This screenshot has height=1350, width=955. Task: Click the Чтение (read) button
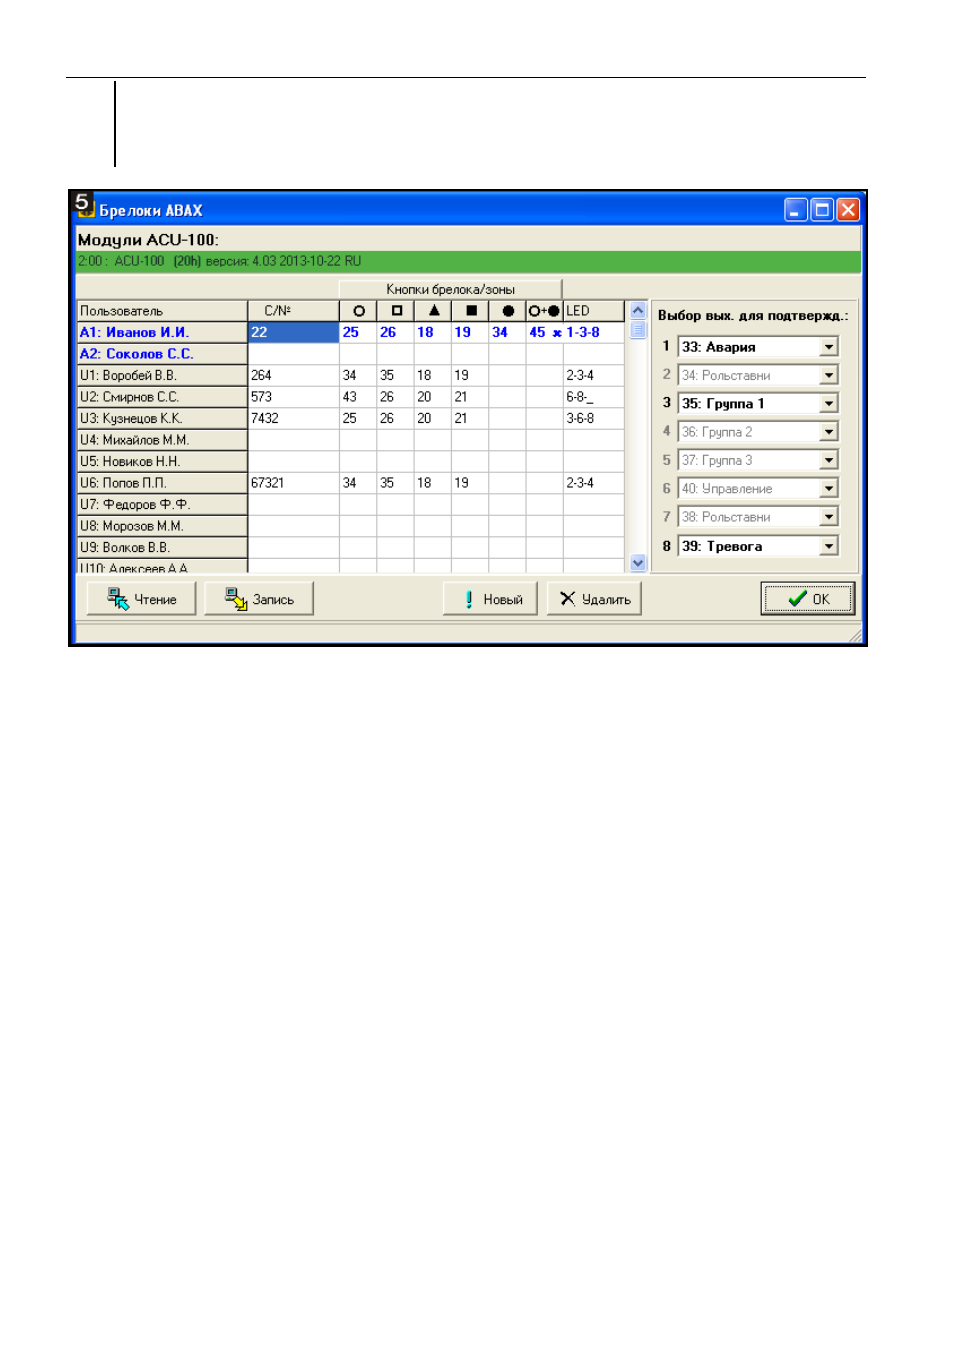pyautogui.click(x=141, y=599)
